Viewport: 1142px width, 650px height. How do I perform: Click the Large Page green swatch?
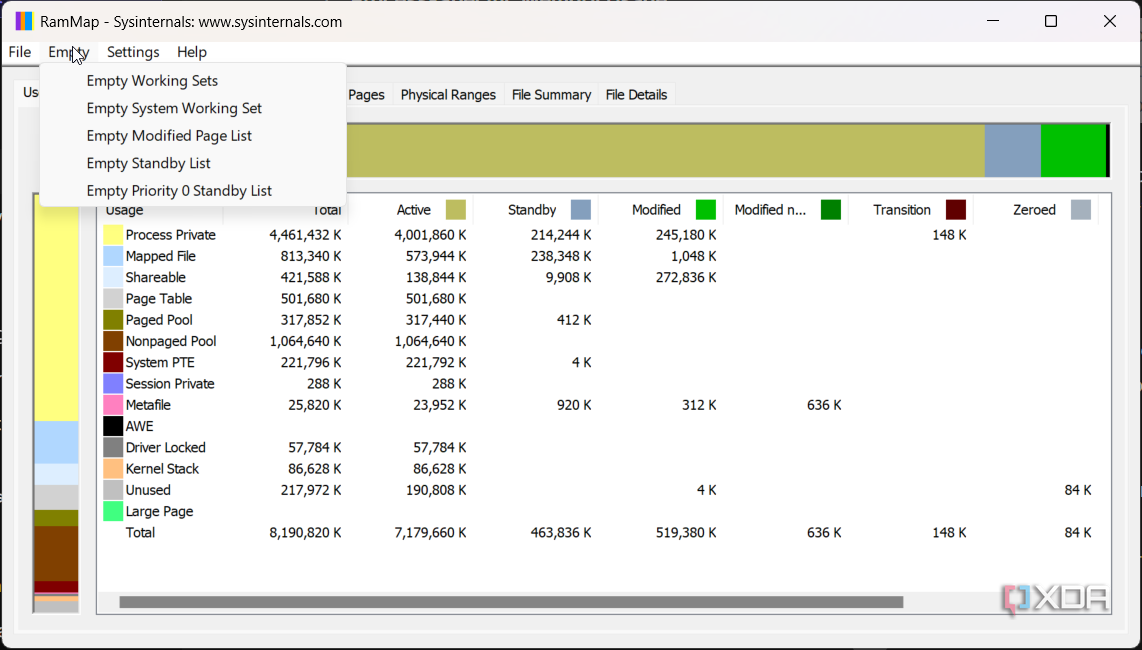(x=113, y=511)
